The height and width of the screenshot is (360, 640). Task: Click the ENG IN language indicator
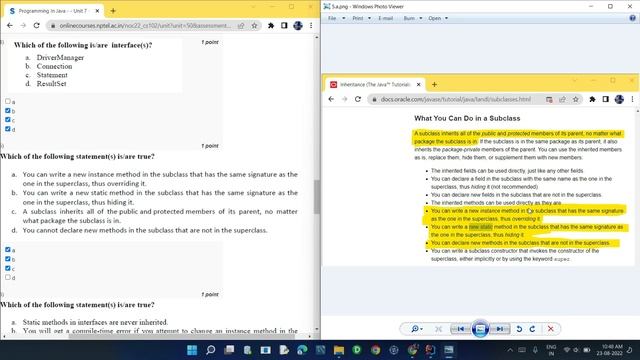(x=551, y=350)
